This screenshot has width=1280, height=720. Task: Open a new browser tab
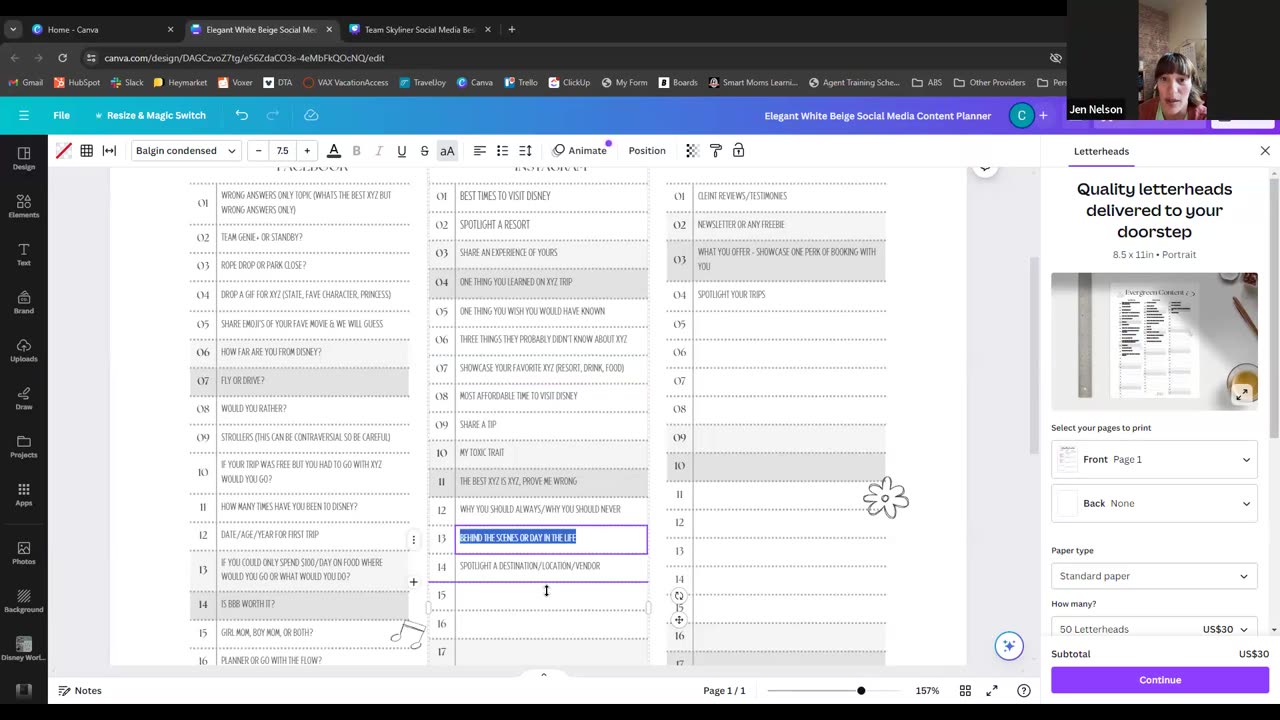[512, 29]
